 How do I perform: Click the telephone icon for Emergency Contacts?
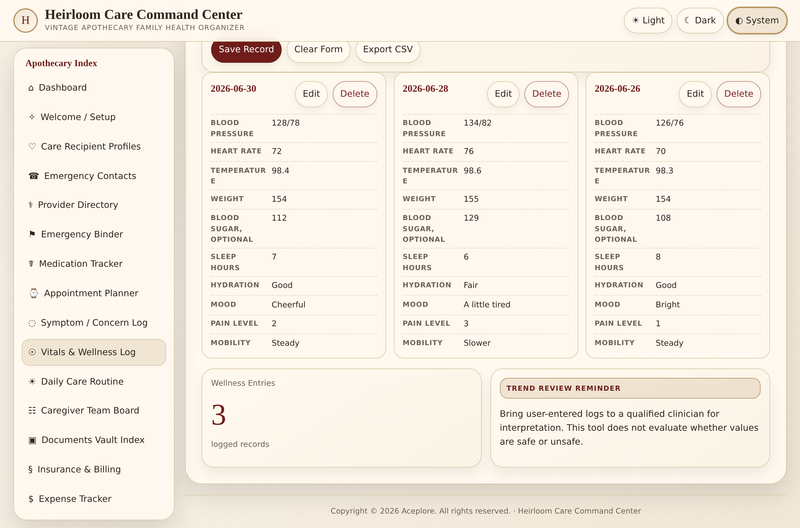point(34,176)
